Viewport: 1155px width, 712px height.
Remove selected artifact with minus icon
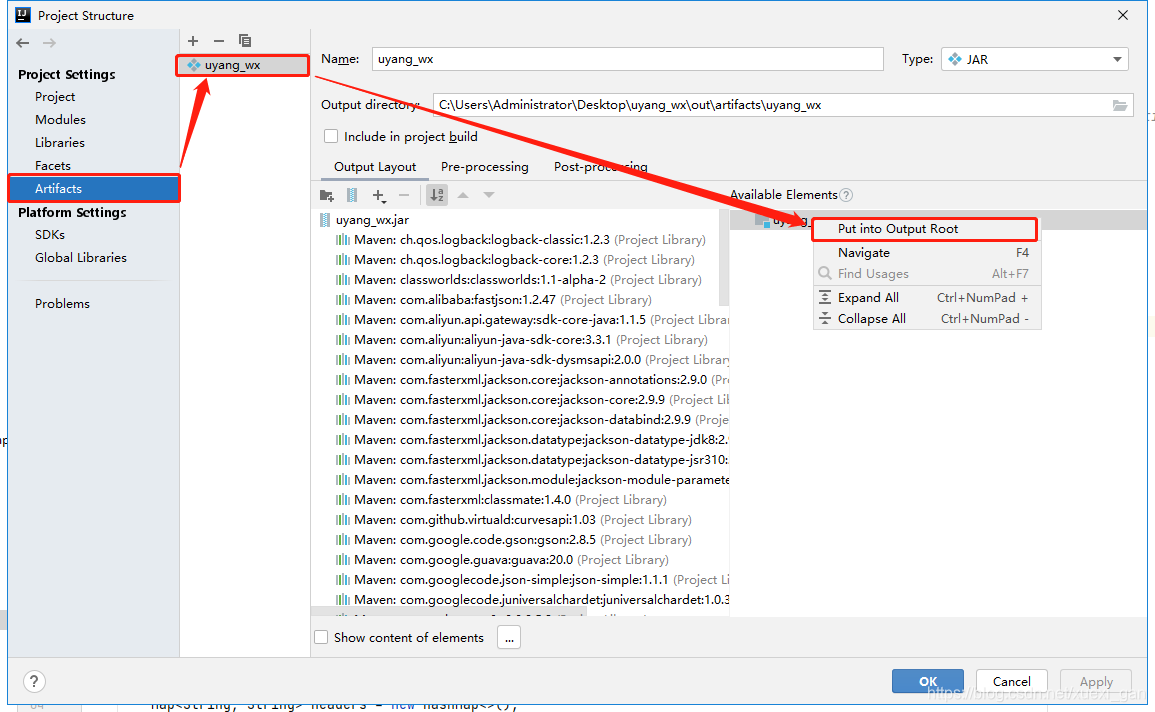tap(219, 41)
